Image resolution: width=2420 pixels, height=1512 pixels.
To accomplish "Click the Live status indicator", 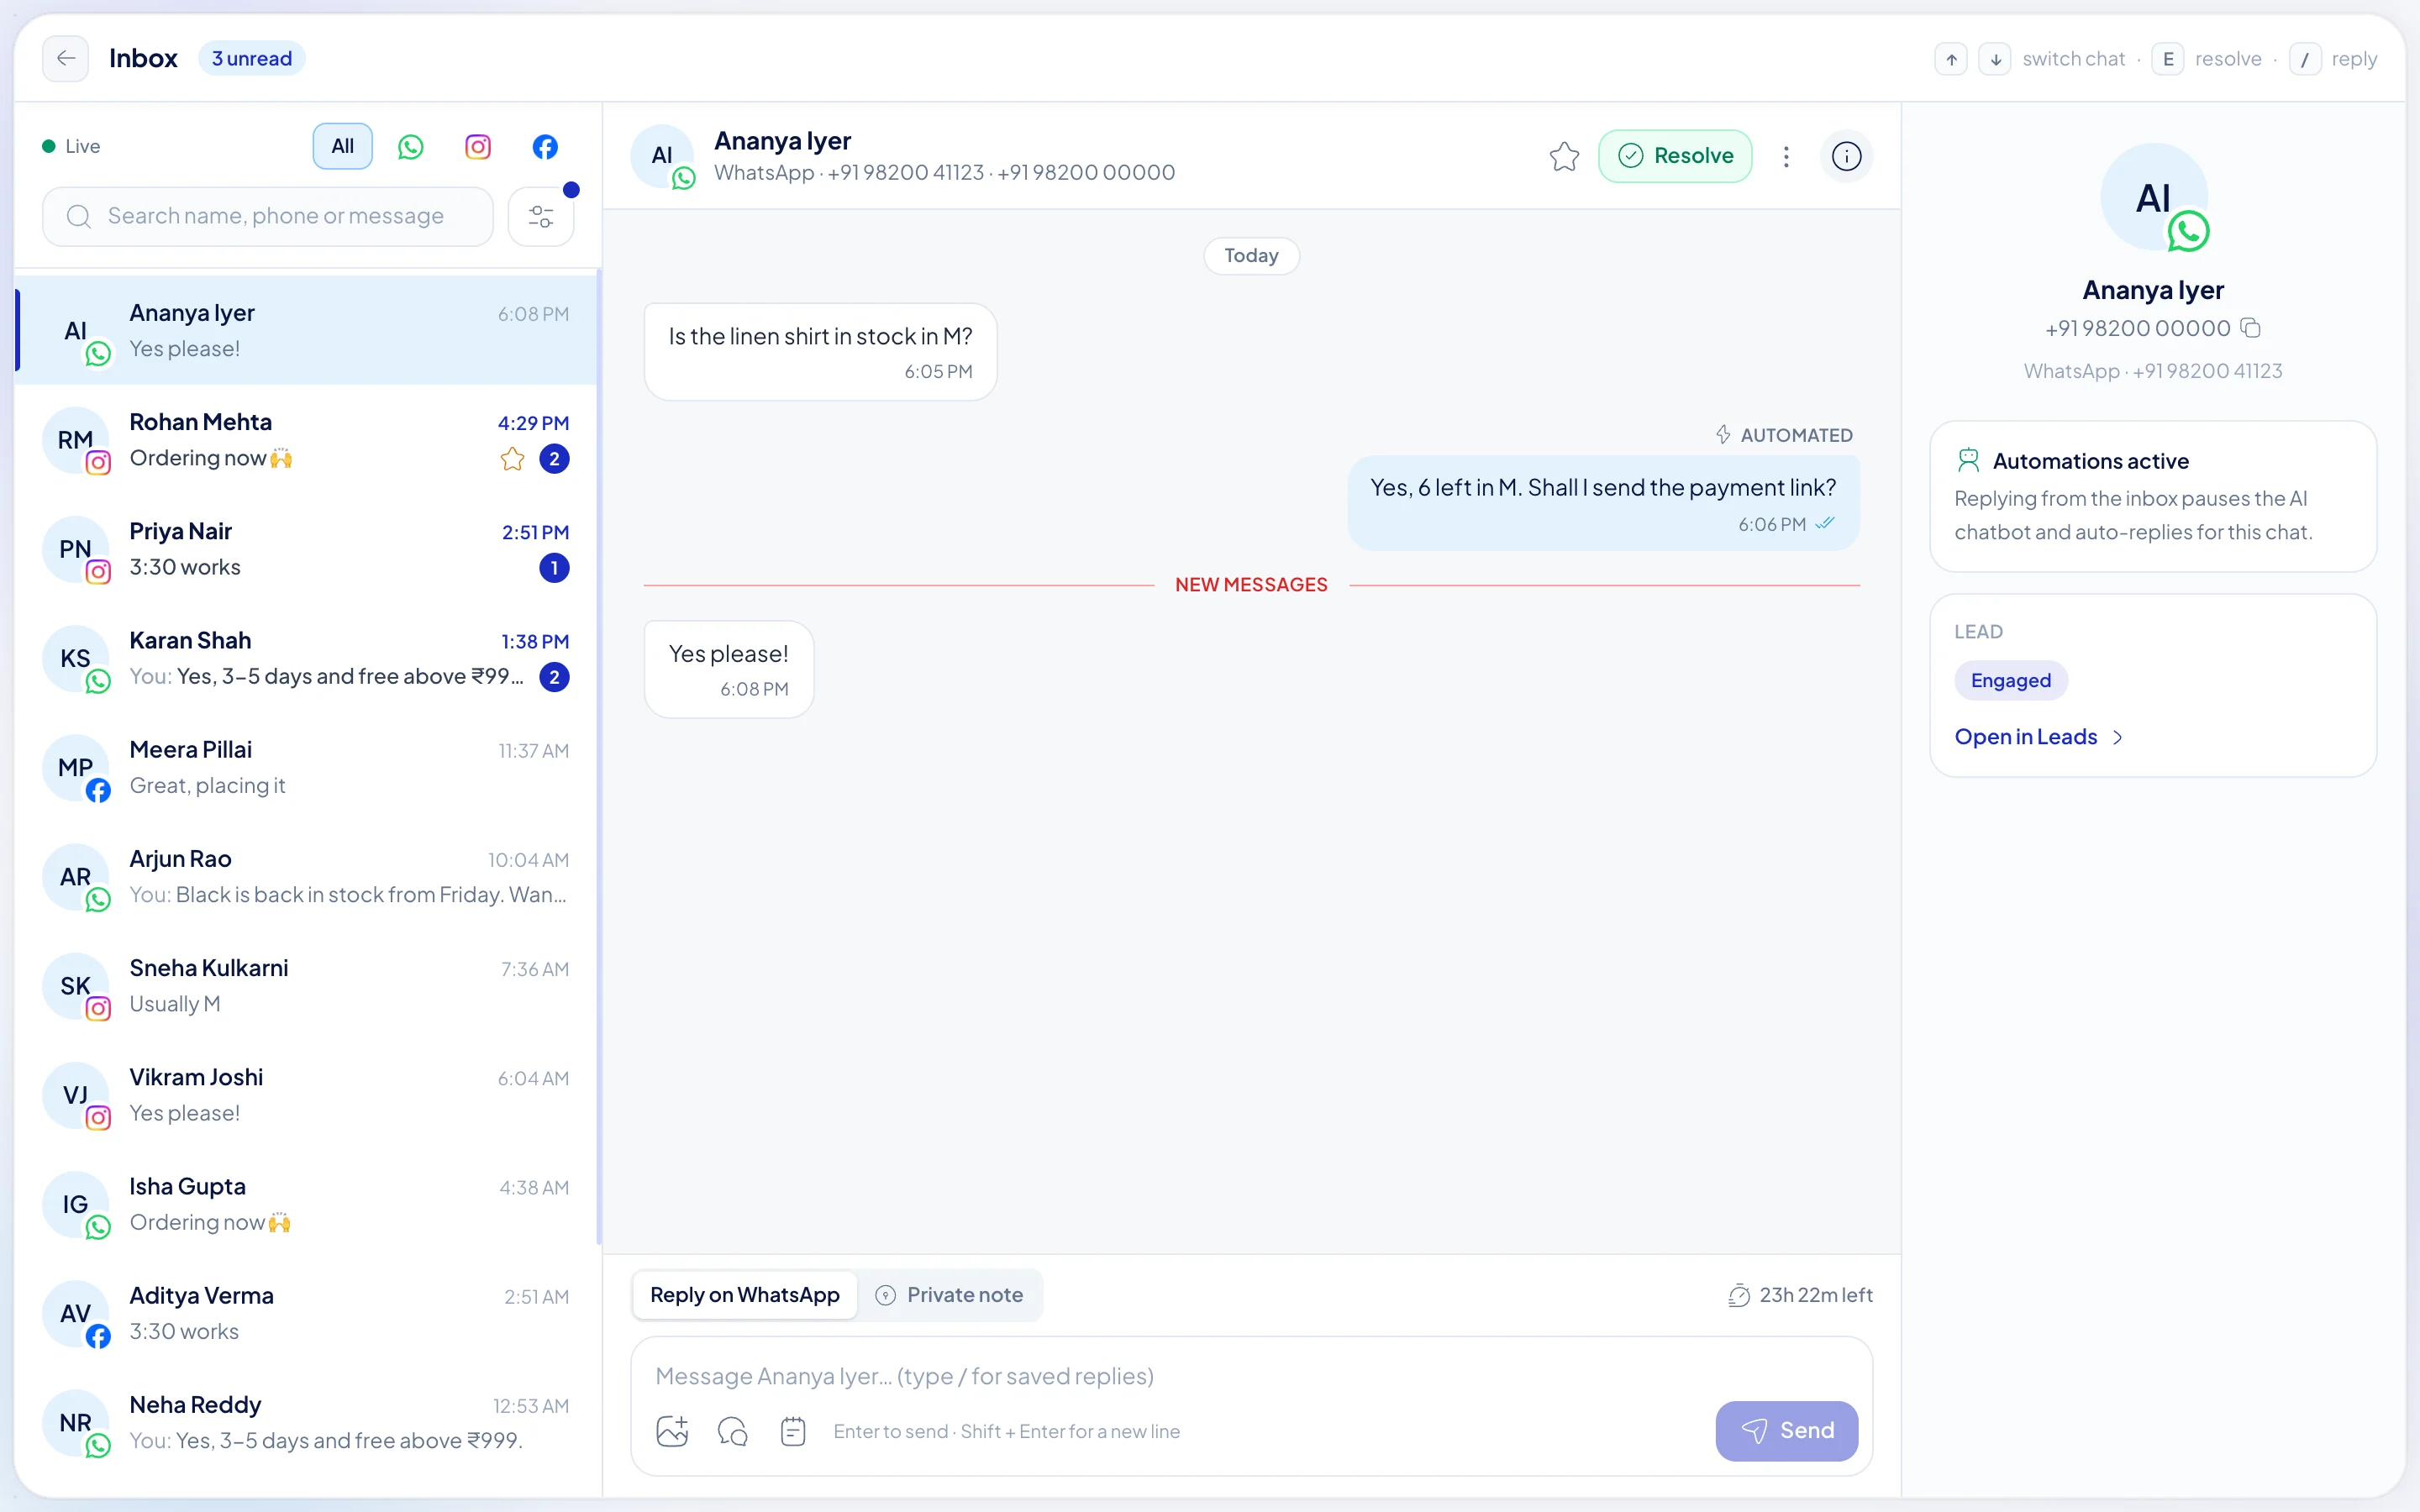I will point(71,147).
